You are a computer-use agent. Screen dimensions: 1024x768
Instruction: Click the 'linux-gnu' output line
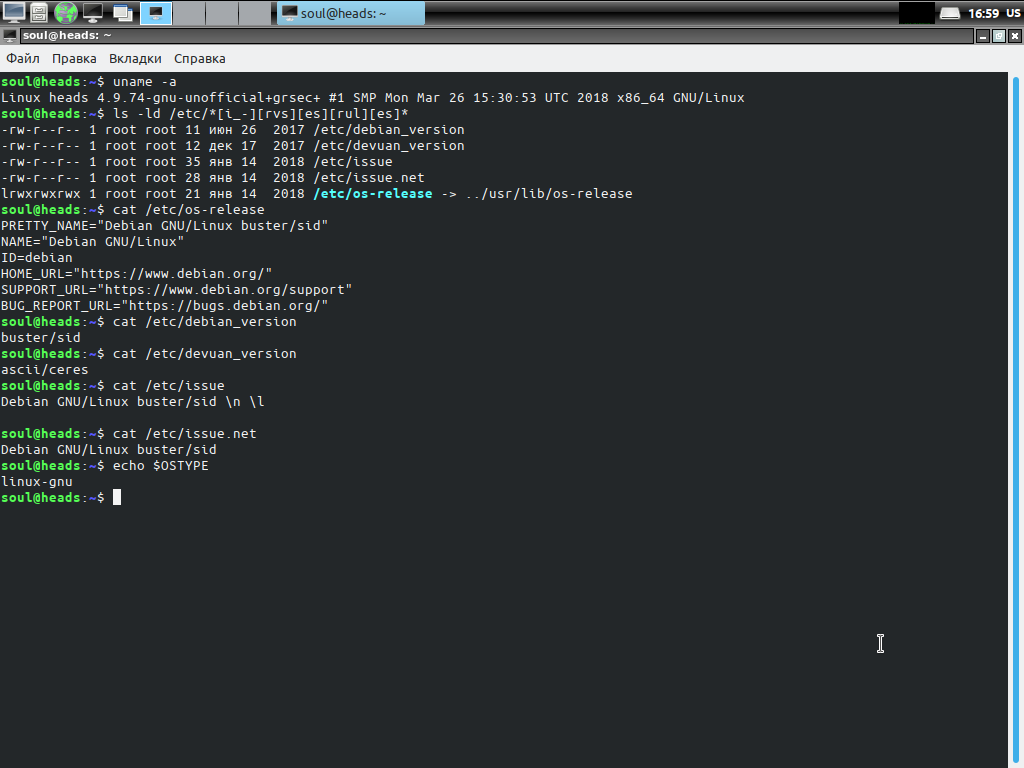(x=37, y=482)
